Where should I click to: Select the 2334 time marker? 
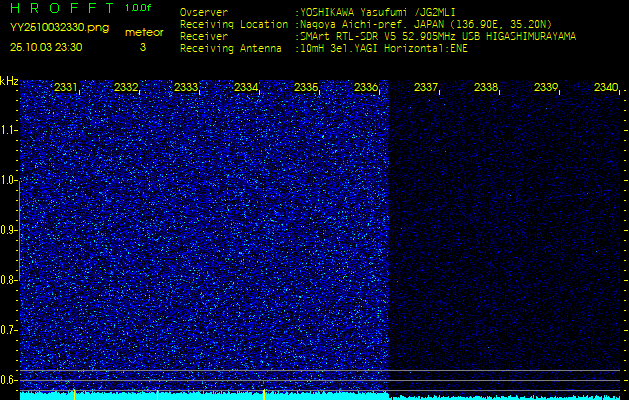246,87
